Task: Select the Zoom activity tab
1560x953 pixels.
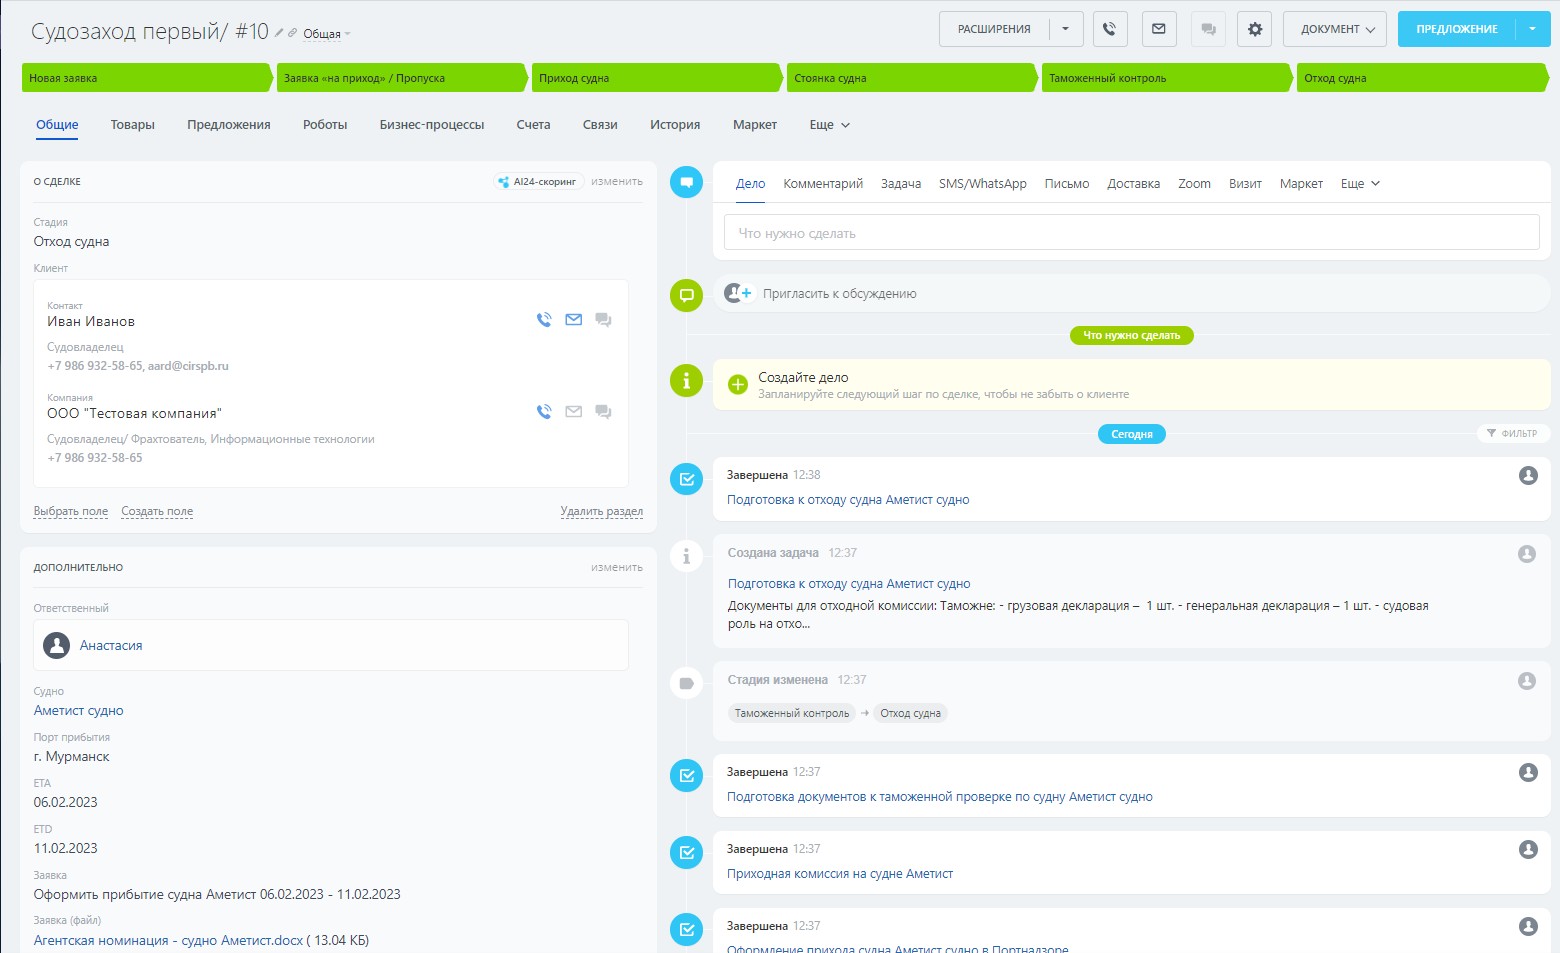Action: pyautogui.click(x=1194, y=184)
